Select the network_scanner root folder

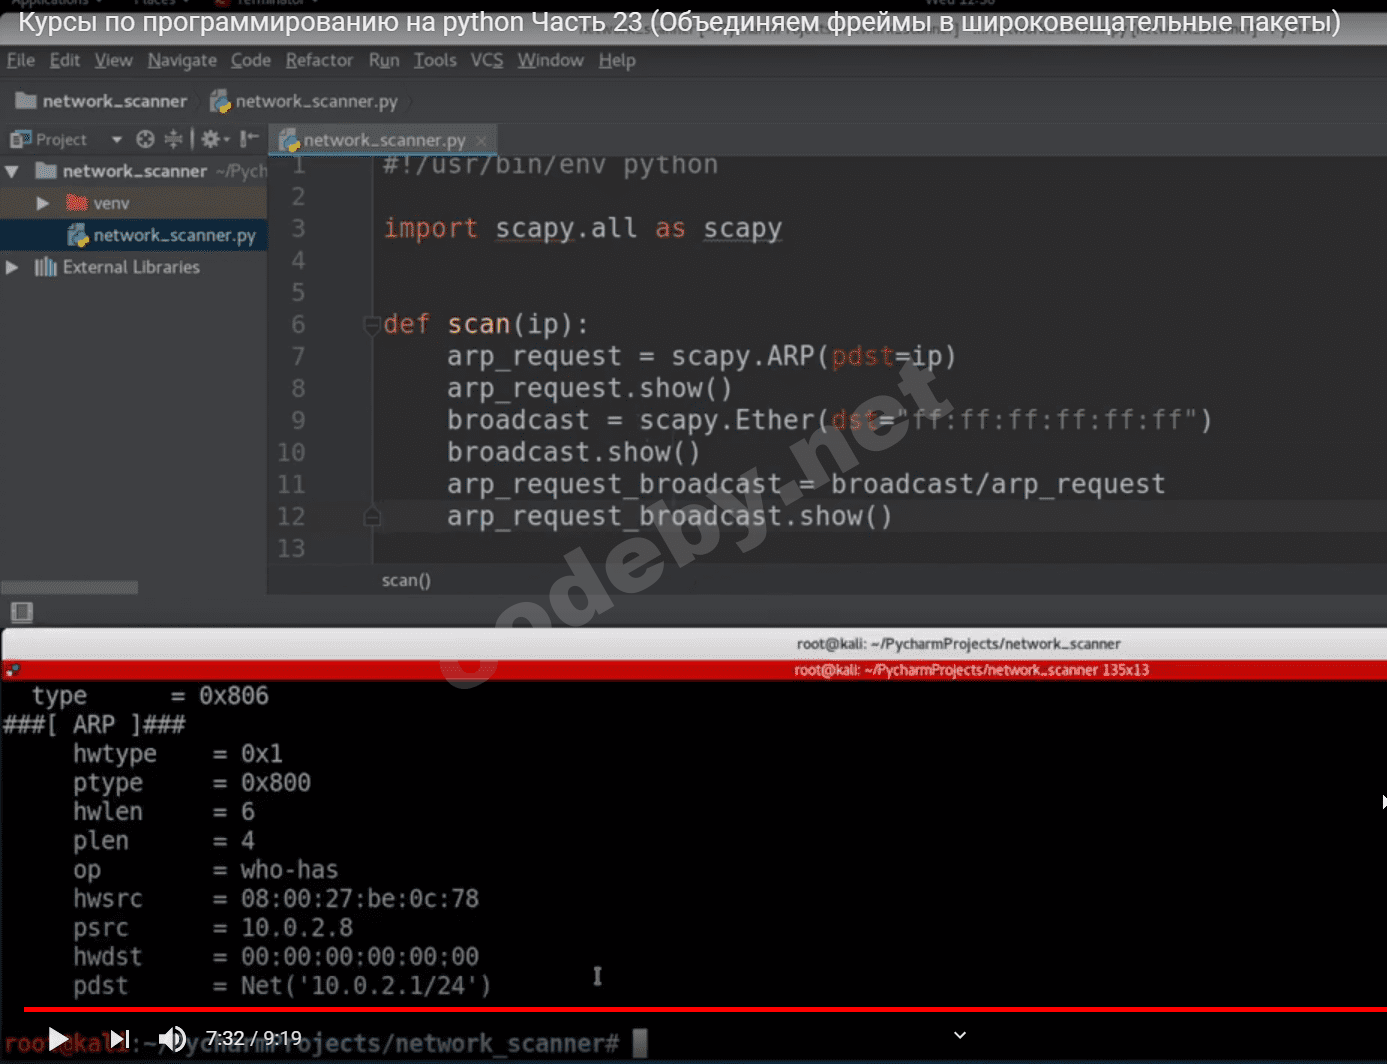(134, 171)
